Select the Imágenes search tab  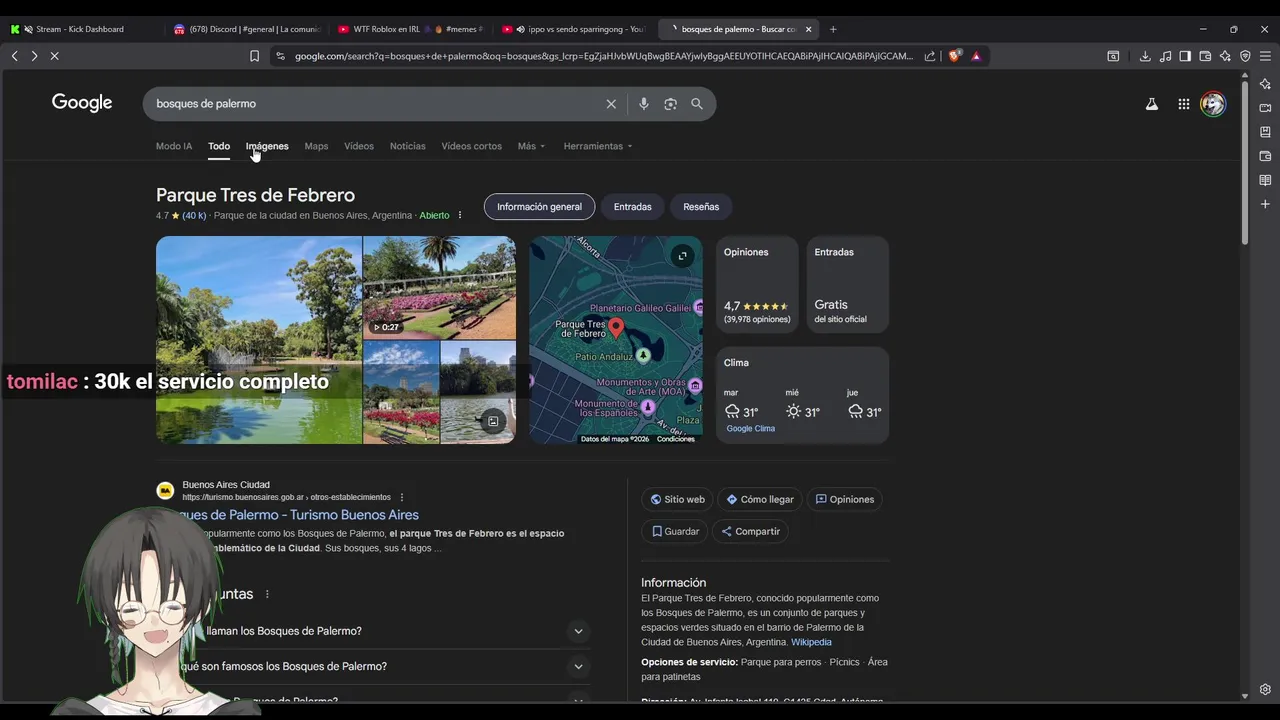[267, 146]
